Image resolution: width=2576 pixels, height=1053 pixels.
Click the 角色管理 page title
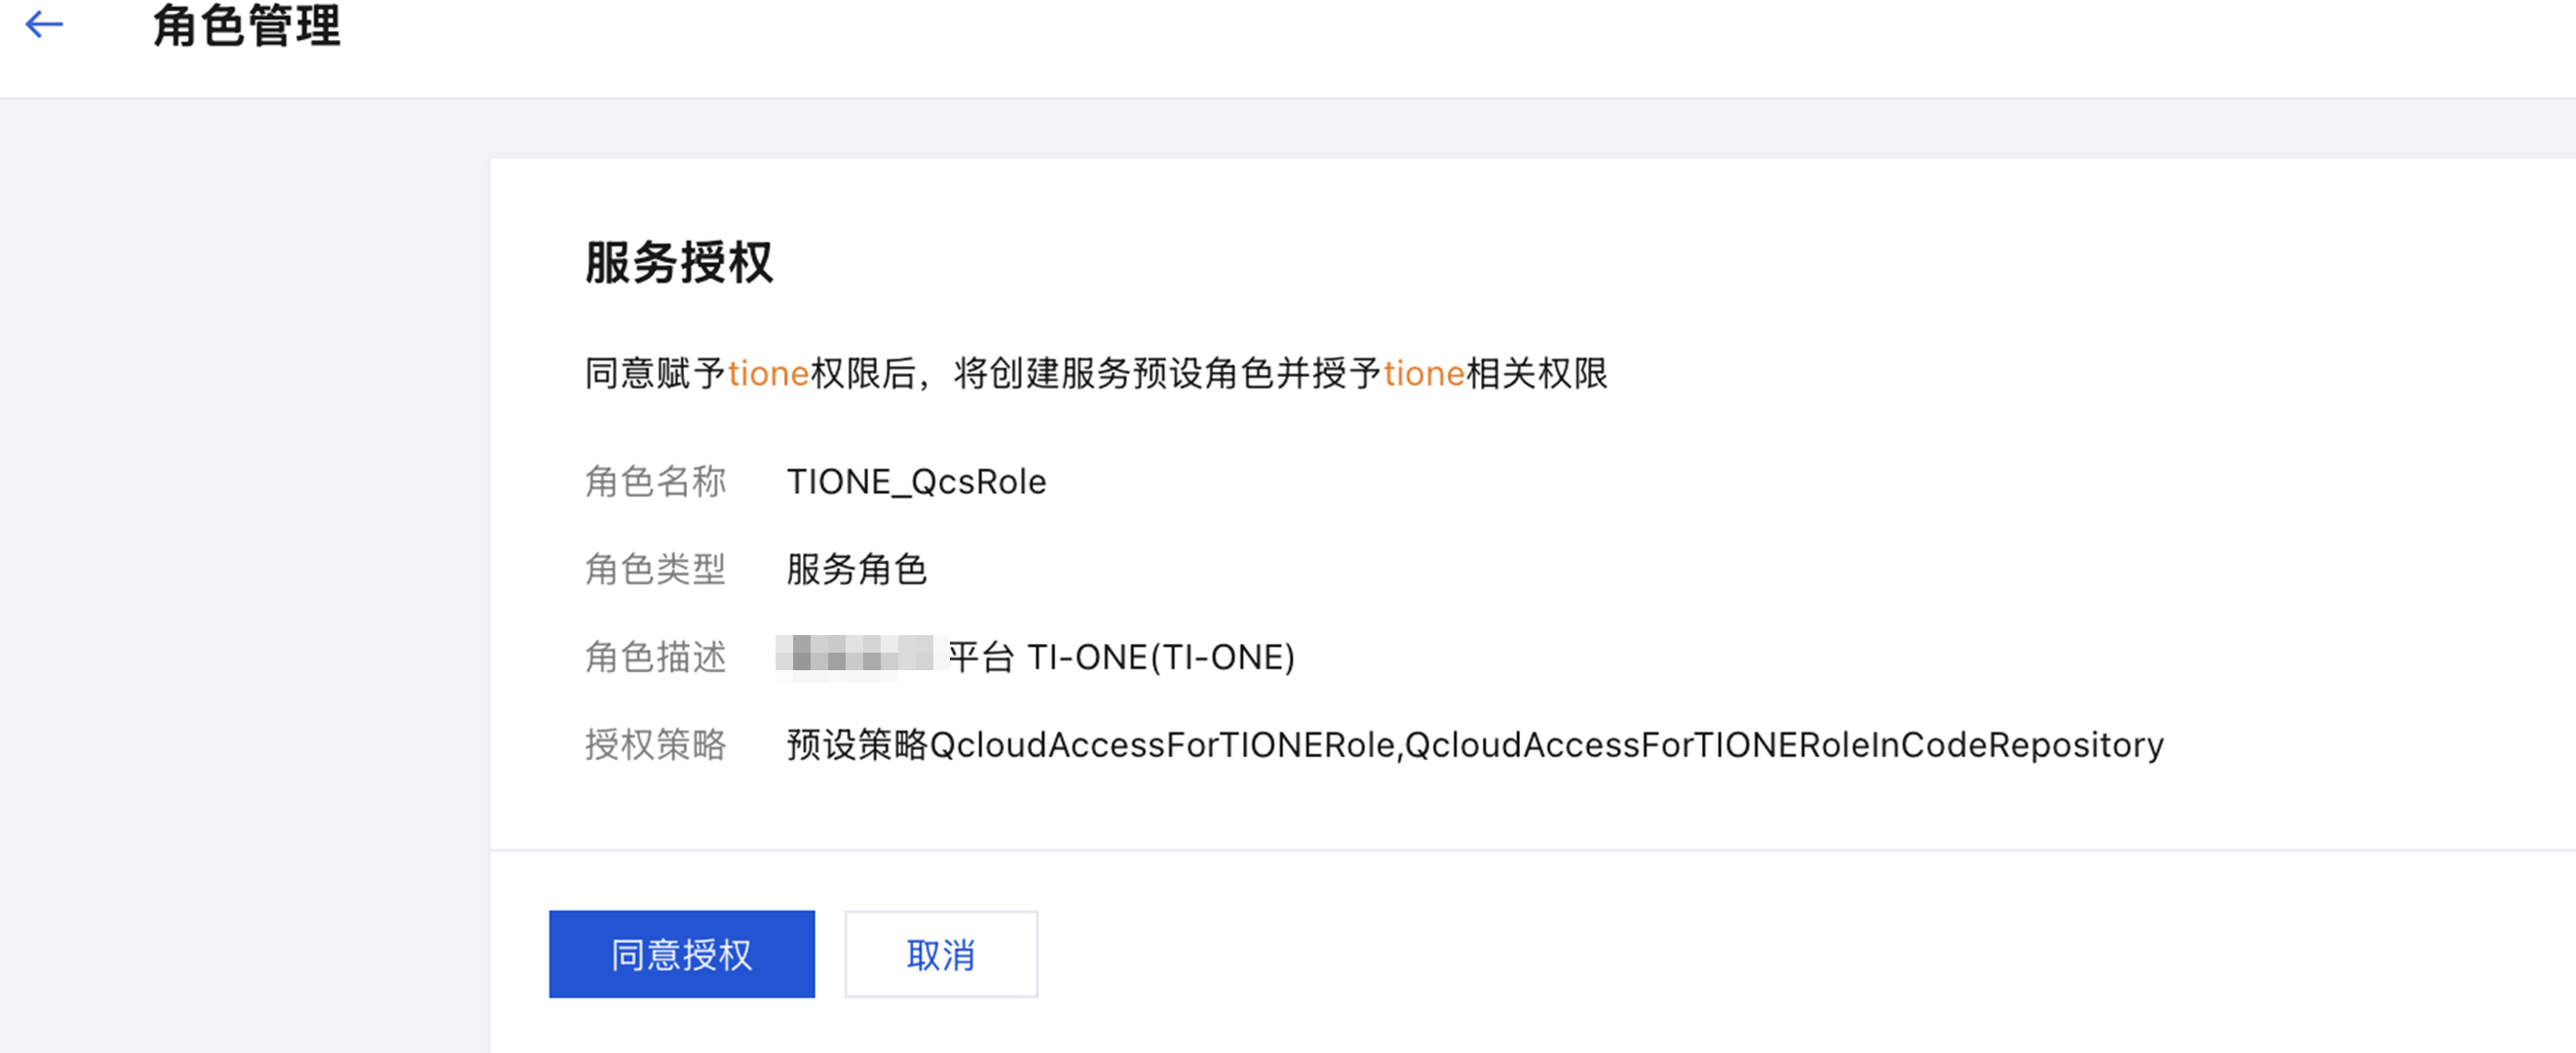click(x=246, y=24)
